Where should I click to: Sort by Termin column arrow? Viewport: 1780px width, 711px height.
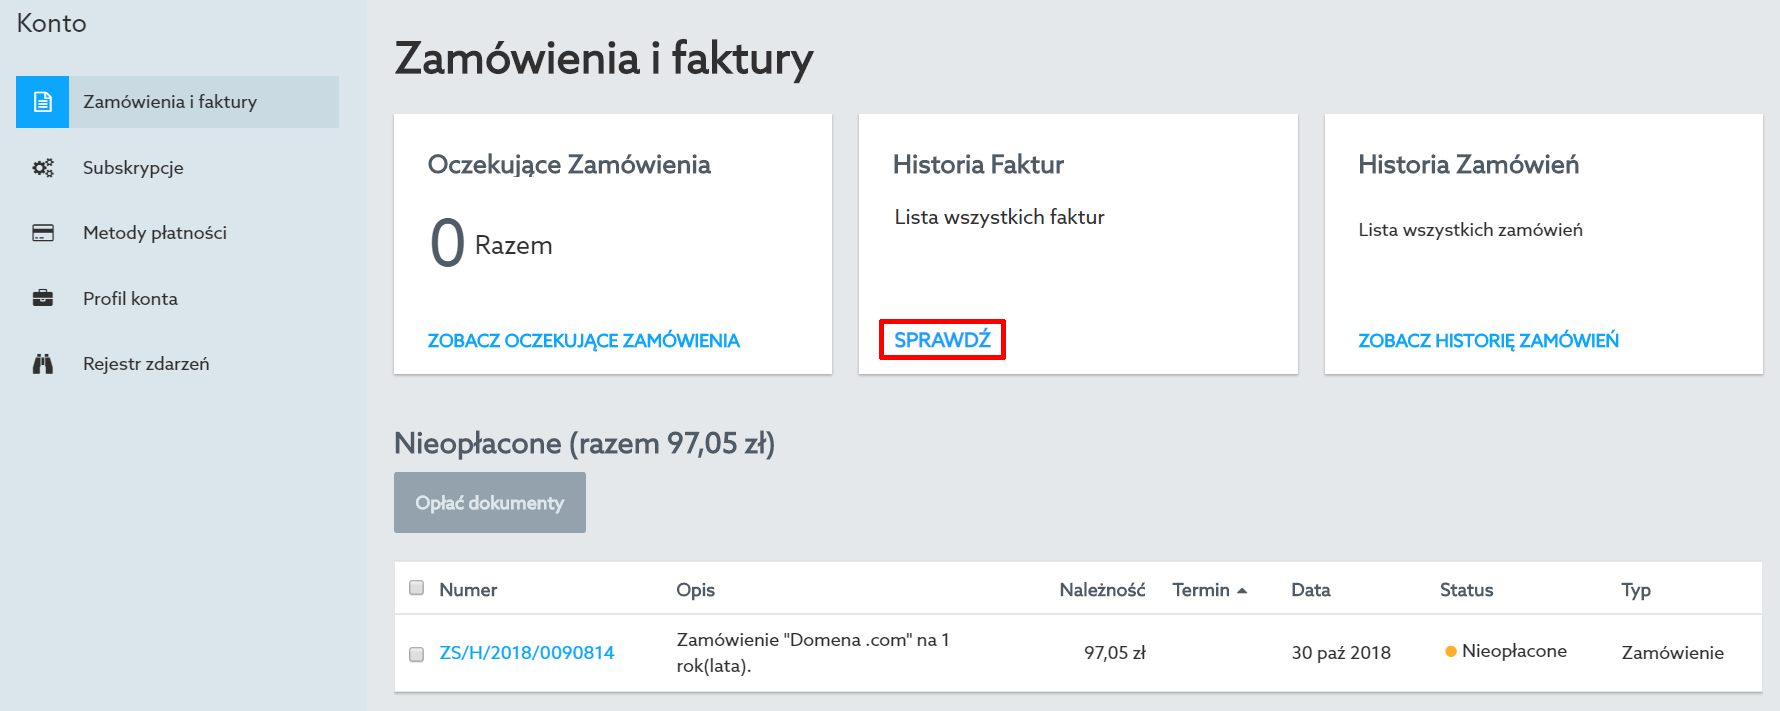coord(1242,591)
